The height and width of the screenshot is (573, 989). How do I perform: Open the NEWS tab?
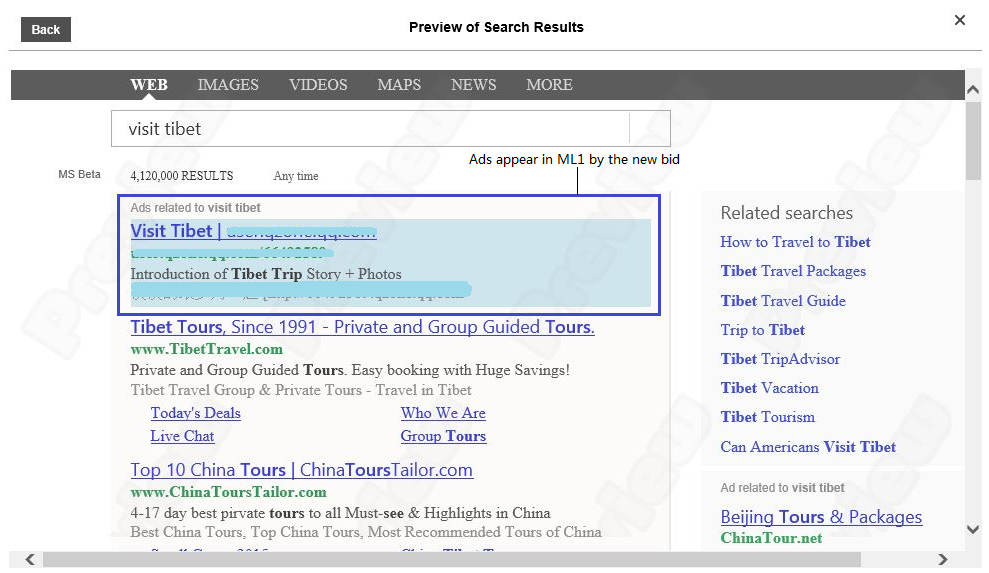click(473, 85)
